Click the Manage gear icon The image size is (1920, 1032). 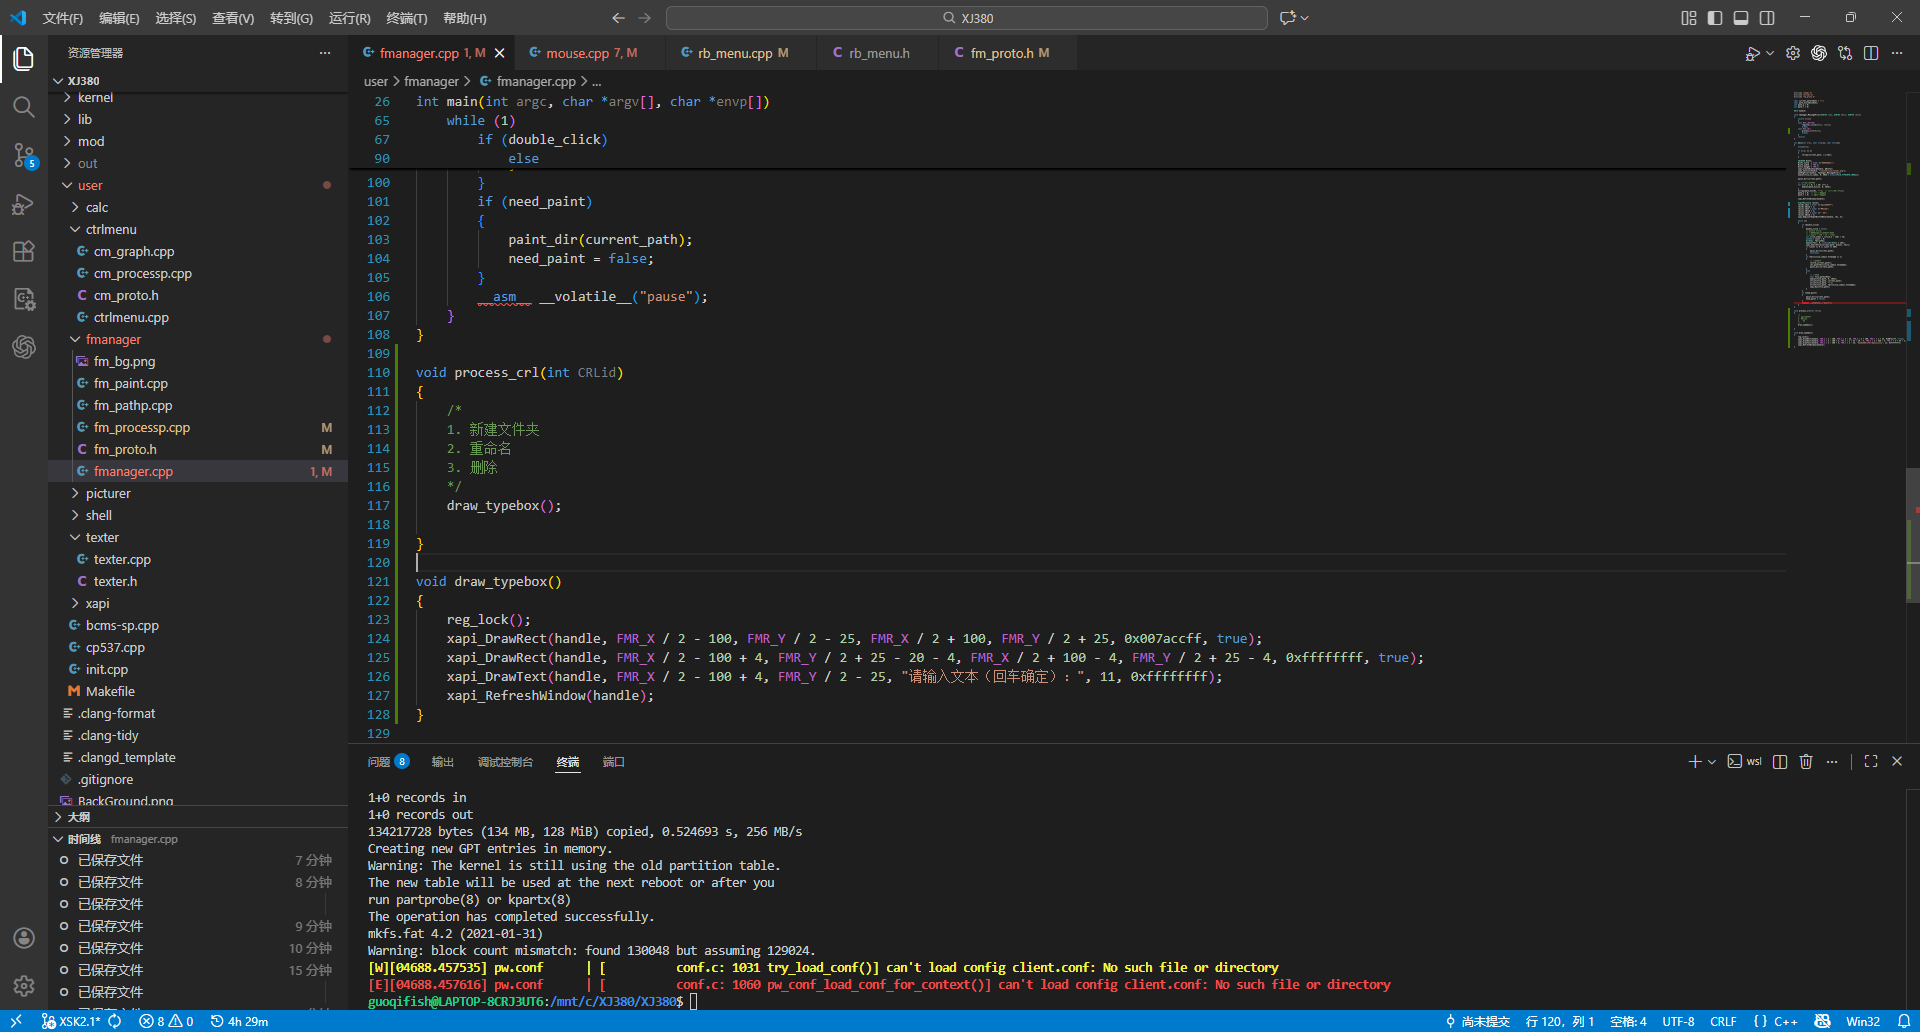tap(24, 986)
